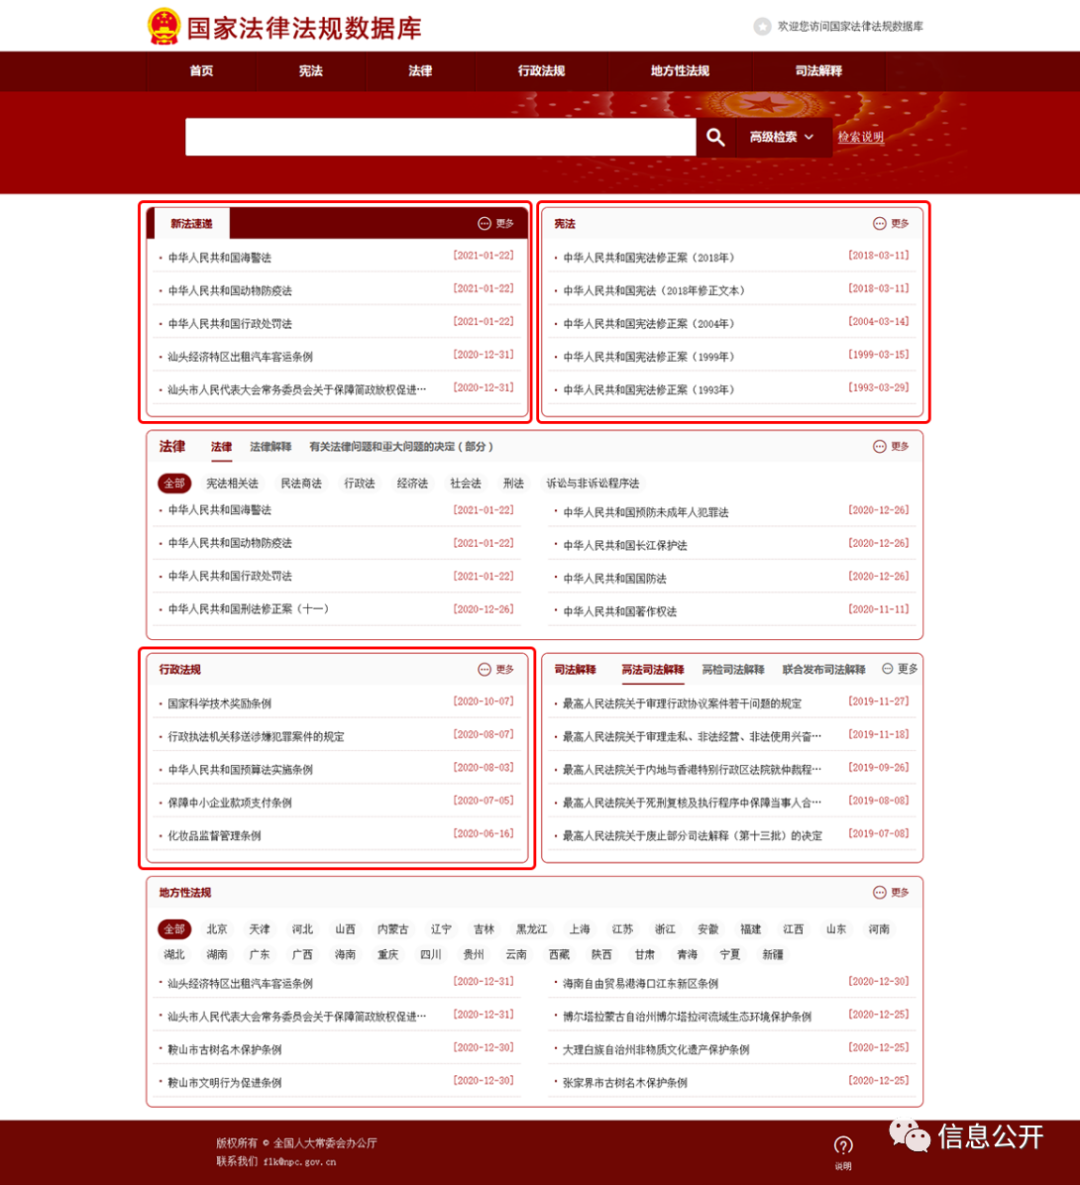The height and width of the screenshot is (1185, 1080).
Task: Filter local regulations by 黑龙江
Action: click(531, 929)
